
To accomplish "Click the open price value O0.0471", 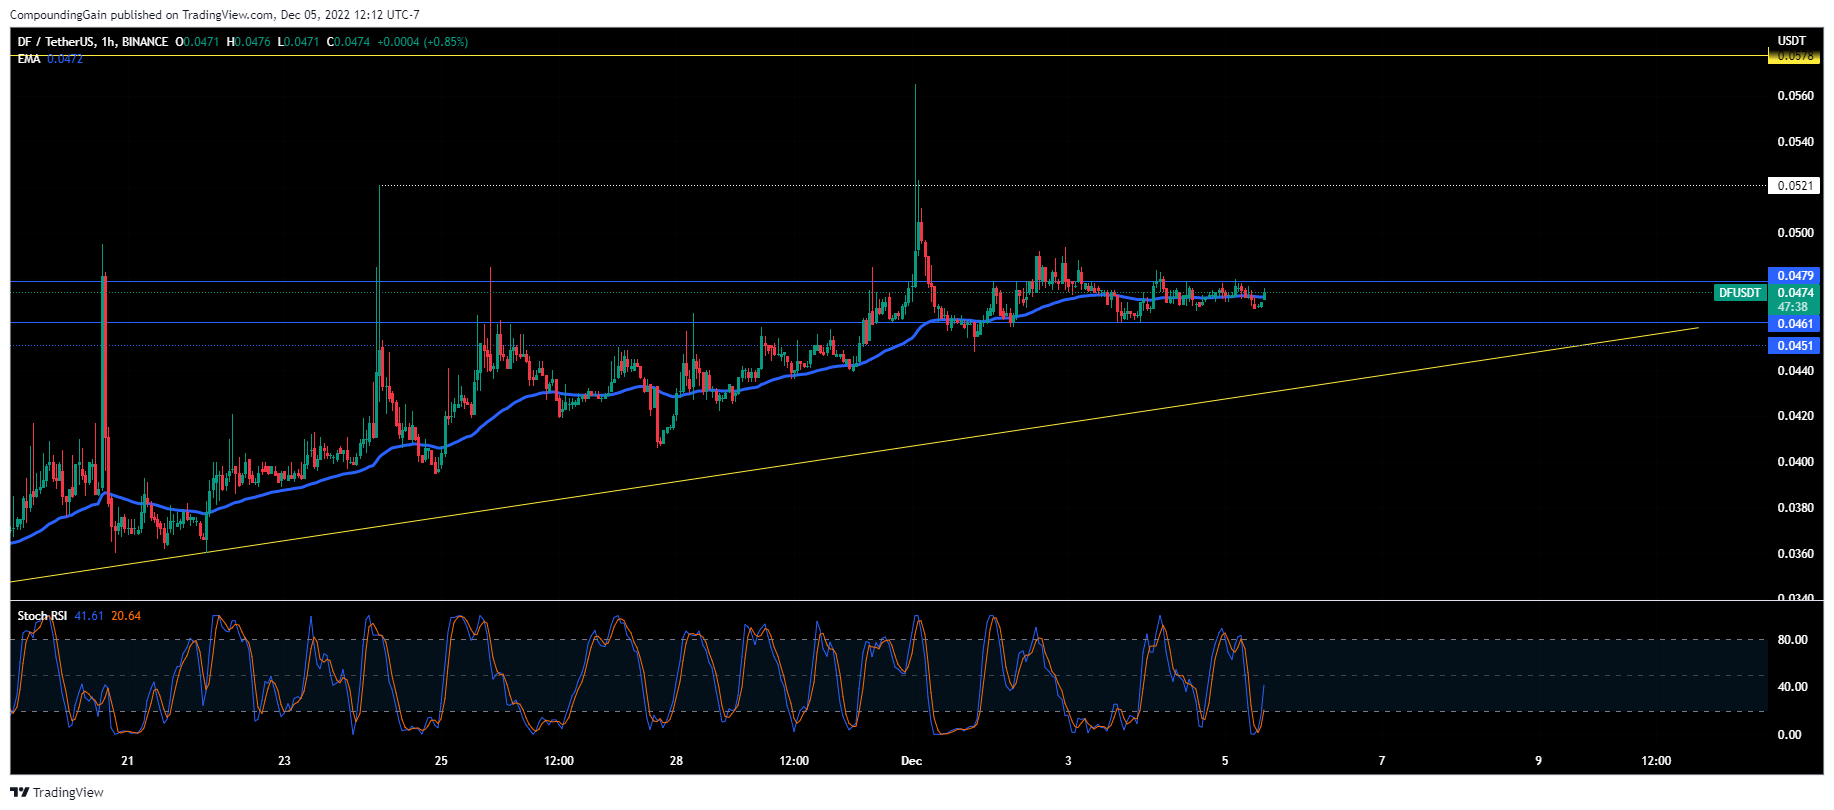I will coord(198,42).
